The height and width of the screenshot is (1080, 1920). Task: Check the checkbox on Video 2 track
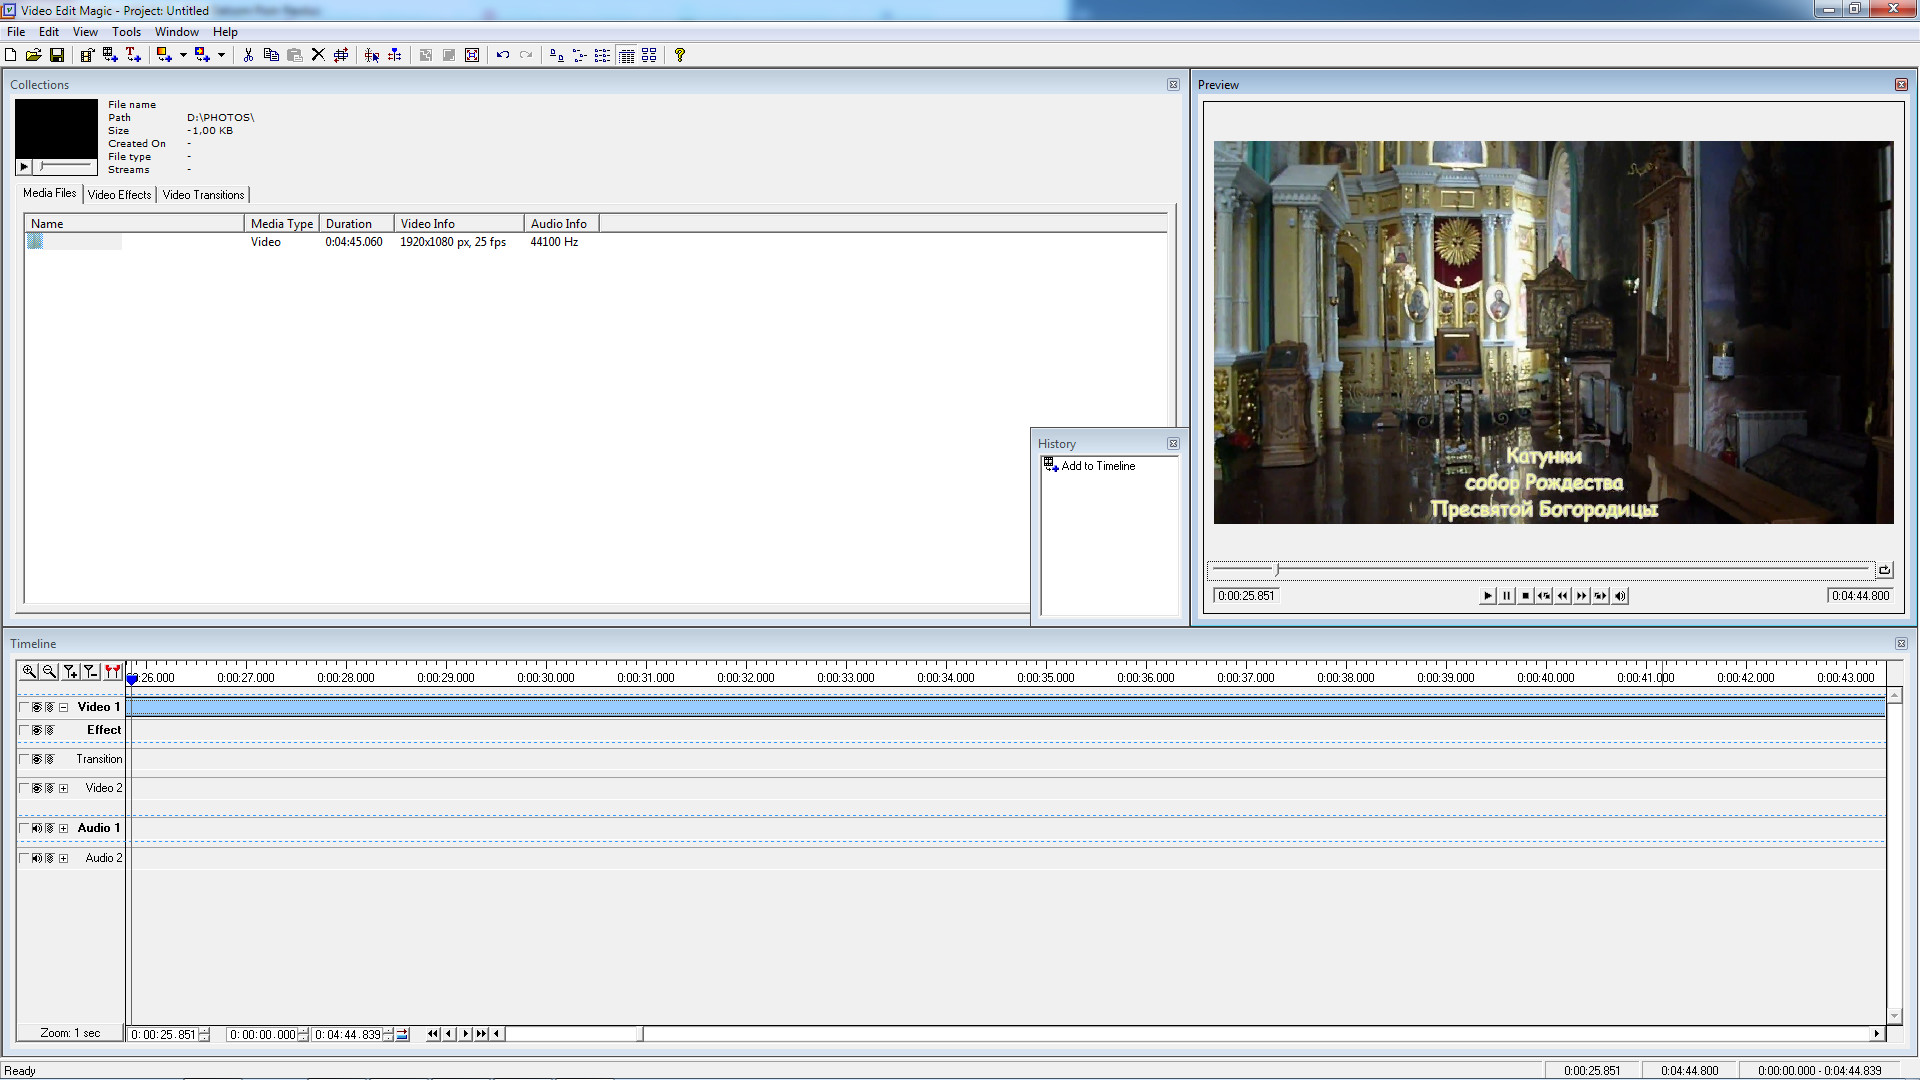(24, 788)
